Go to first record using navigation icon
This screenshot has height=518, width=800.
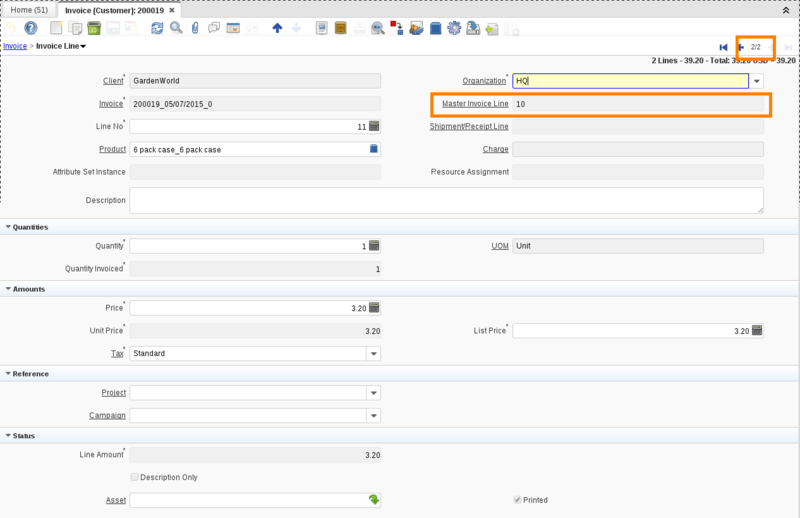pos(723,47)
